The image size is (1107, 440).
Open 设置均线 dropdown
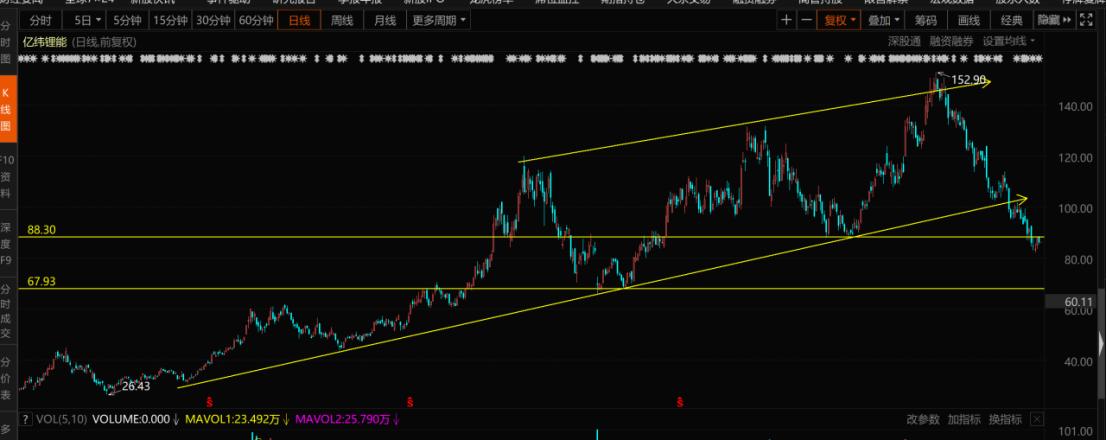[1010, 42]
